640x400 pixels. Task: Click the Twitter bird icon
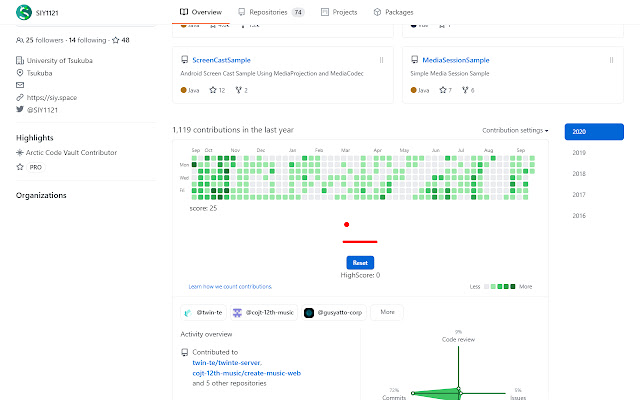(20, 109)
